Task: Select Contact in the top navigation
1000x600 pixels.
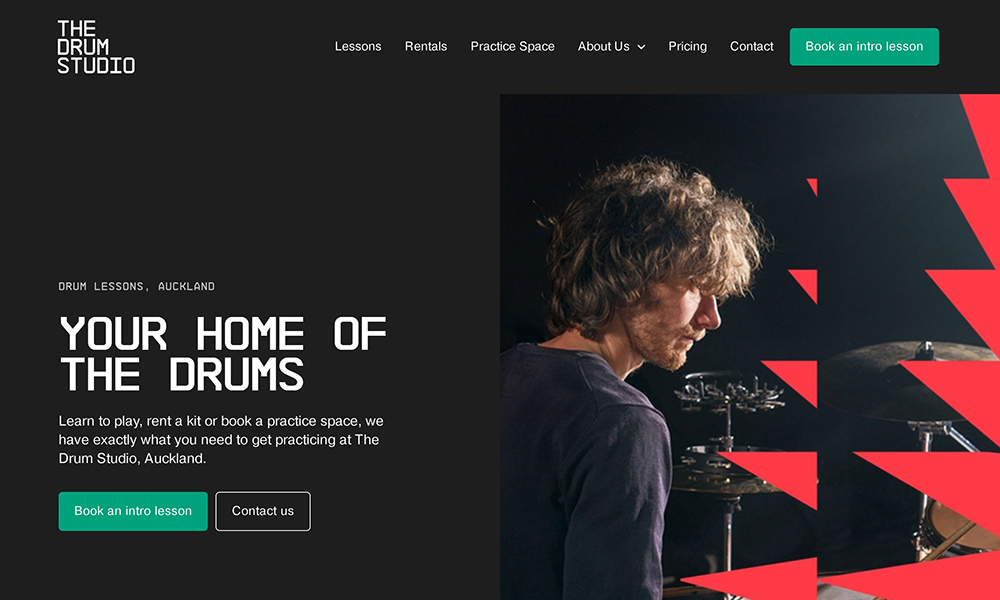Action: pos(751,47)
